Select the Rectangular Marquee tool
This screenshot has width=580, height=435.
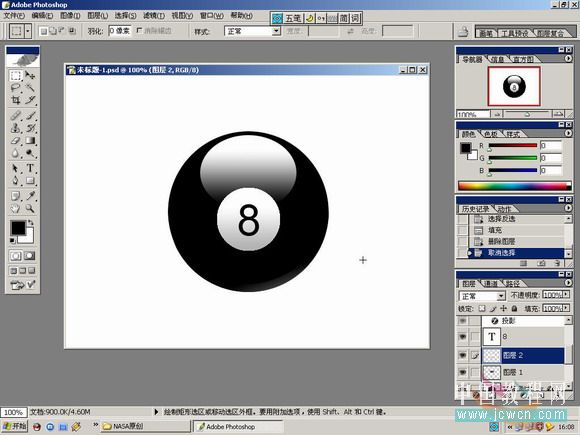click(16, 76)
